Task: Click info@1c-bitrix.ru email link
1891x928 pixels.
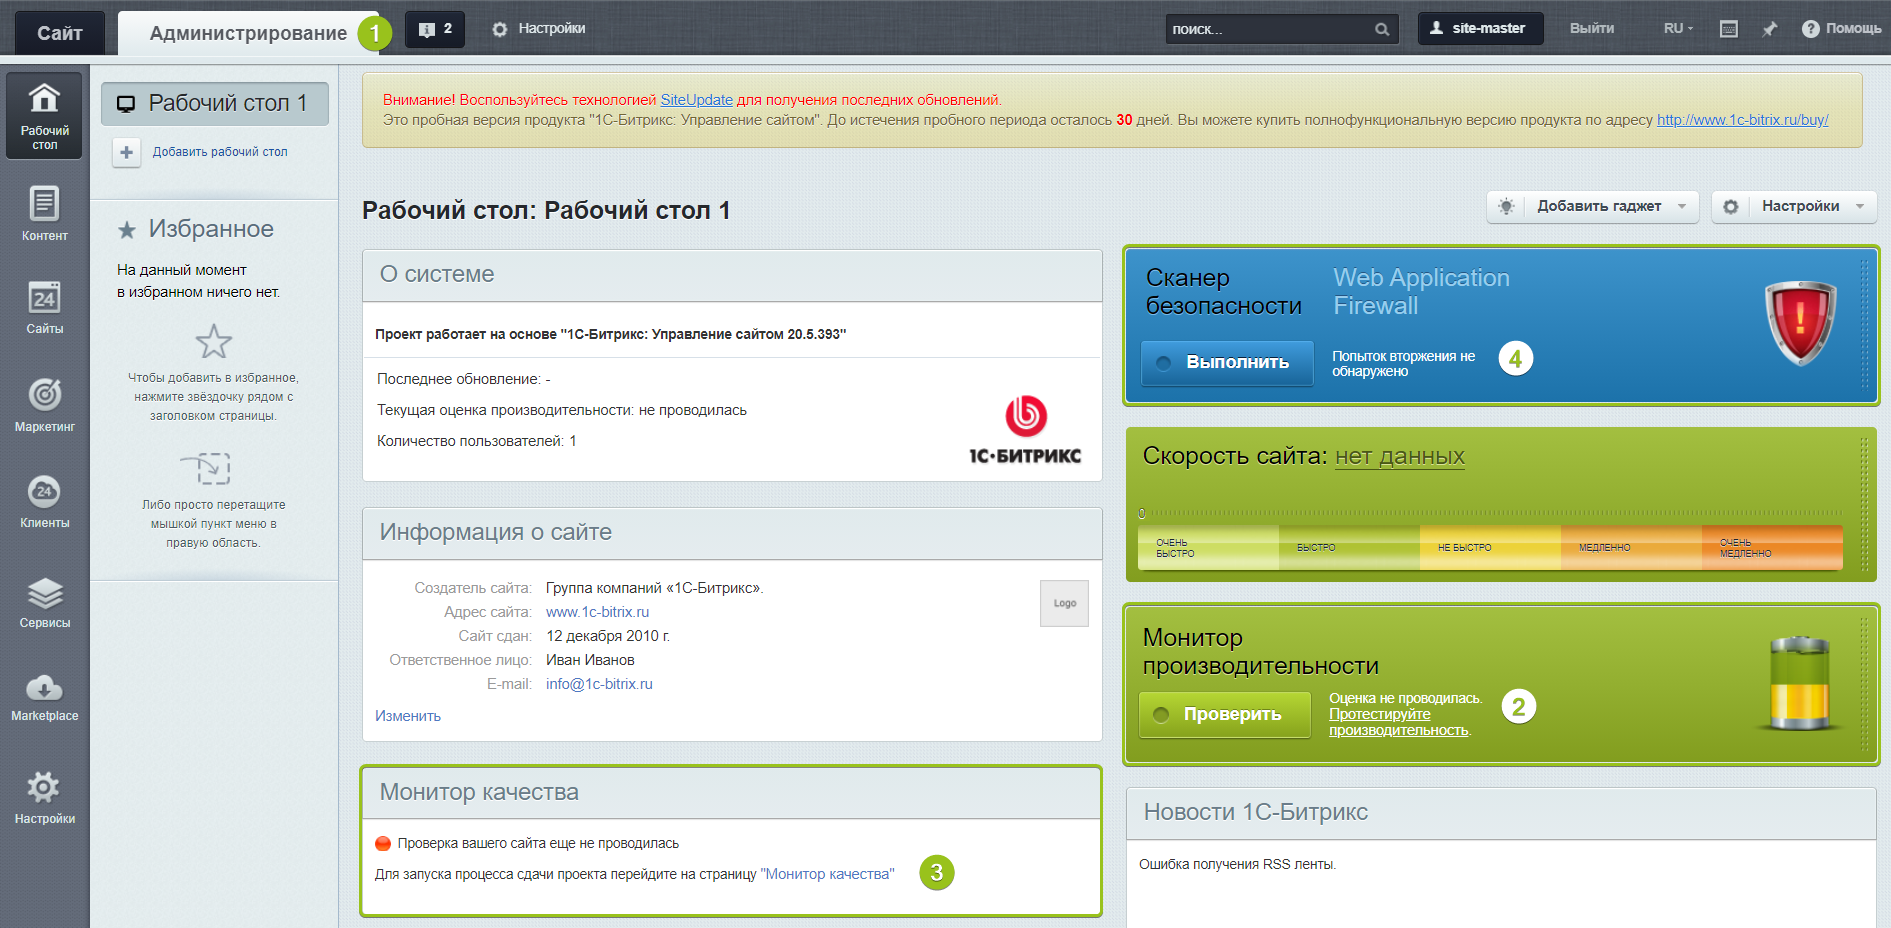Action: click(599, 684)
